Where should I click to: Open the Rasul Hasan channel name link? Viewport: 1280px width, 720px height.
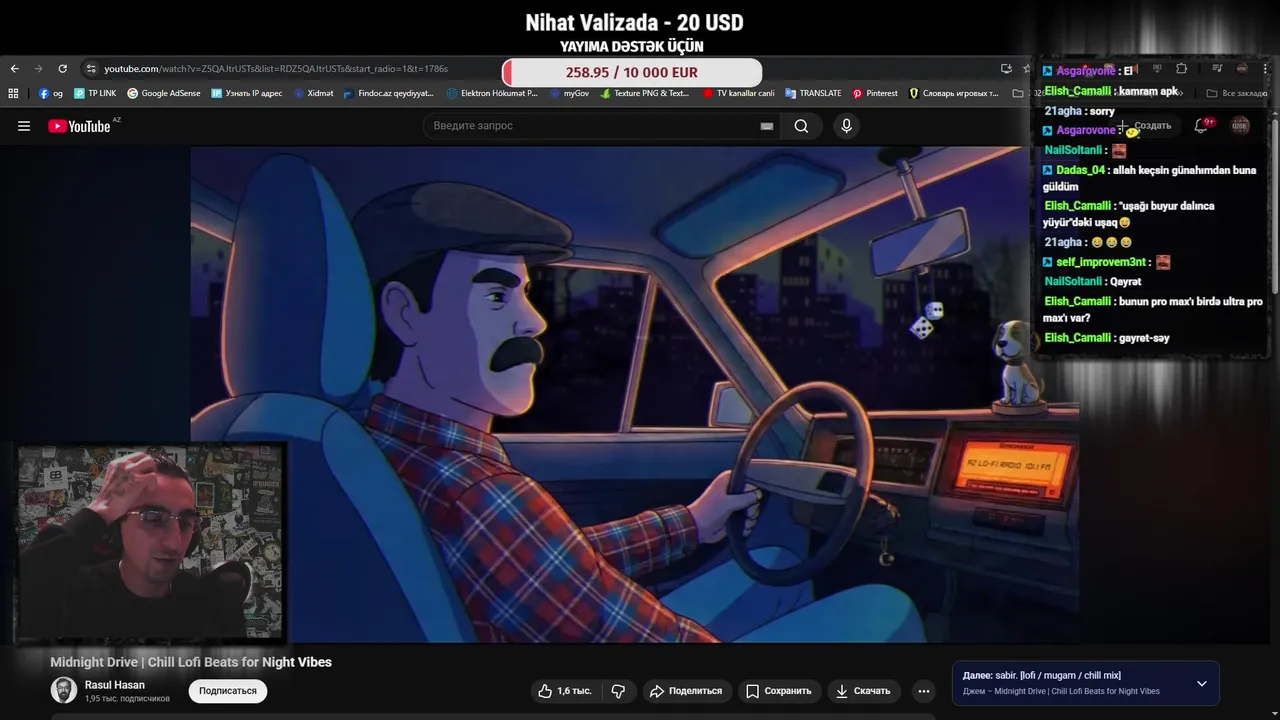[115, 685]
